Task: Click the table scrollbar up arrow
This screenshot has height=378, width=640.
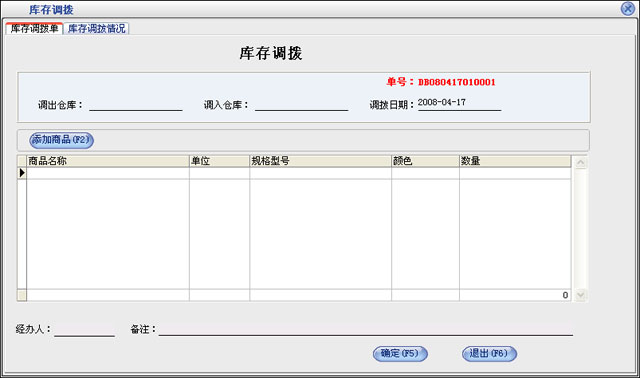Action: 580,162
